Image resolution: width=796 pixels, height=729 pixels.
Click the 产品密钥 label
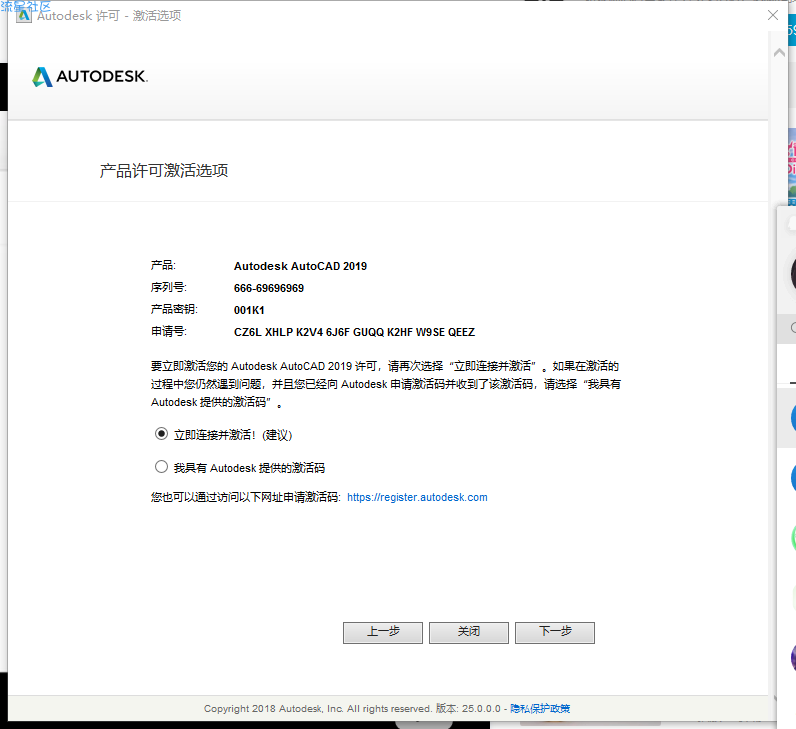point(174,309)
